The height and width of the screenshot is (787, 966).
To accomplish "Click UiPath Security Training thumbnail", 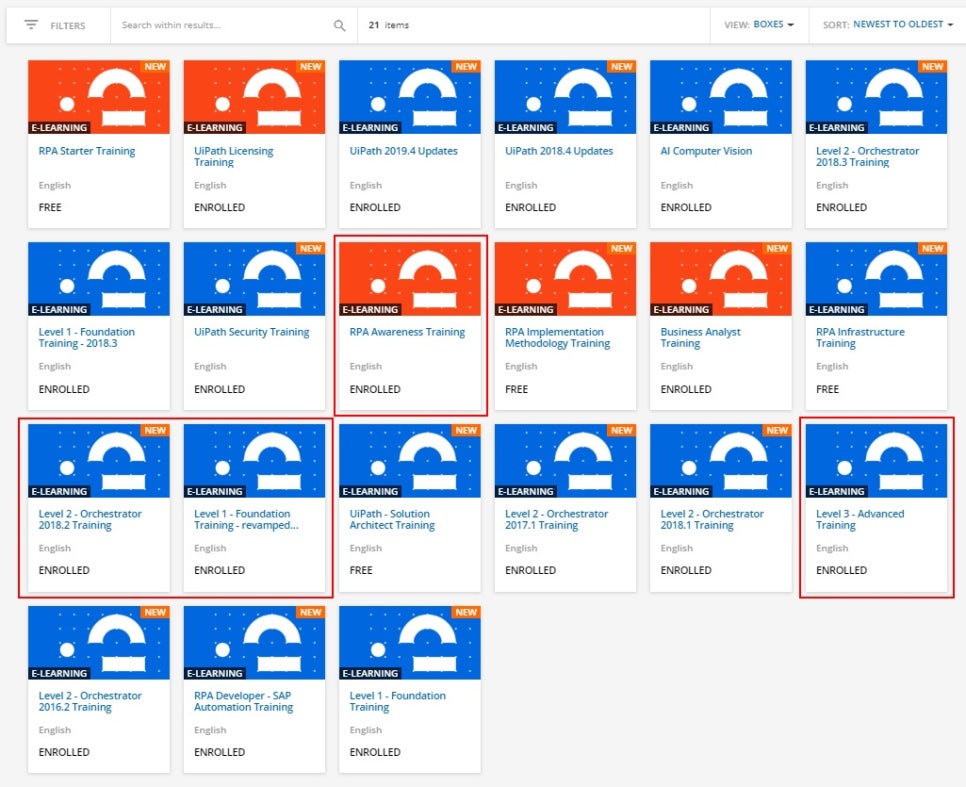I will [254, 279].
